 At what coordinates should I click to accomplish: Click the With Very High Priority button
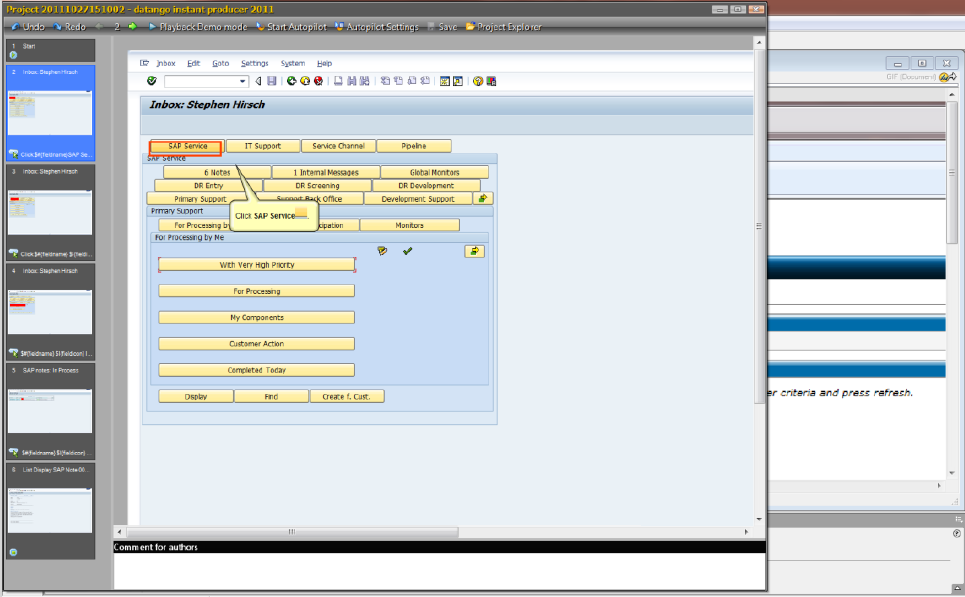coord(255,264)
